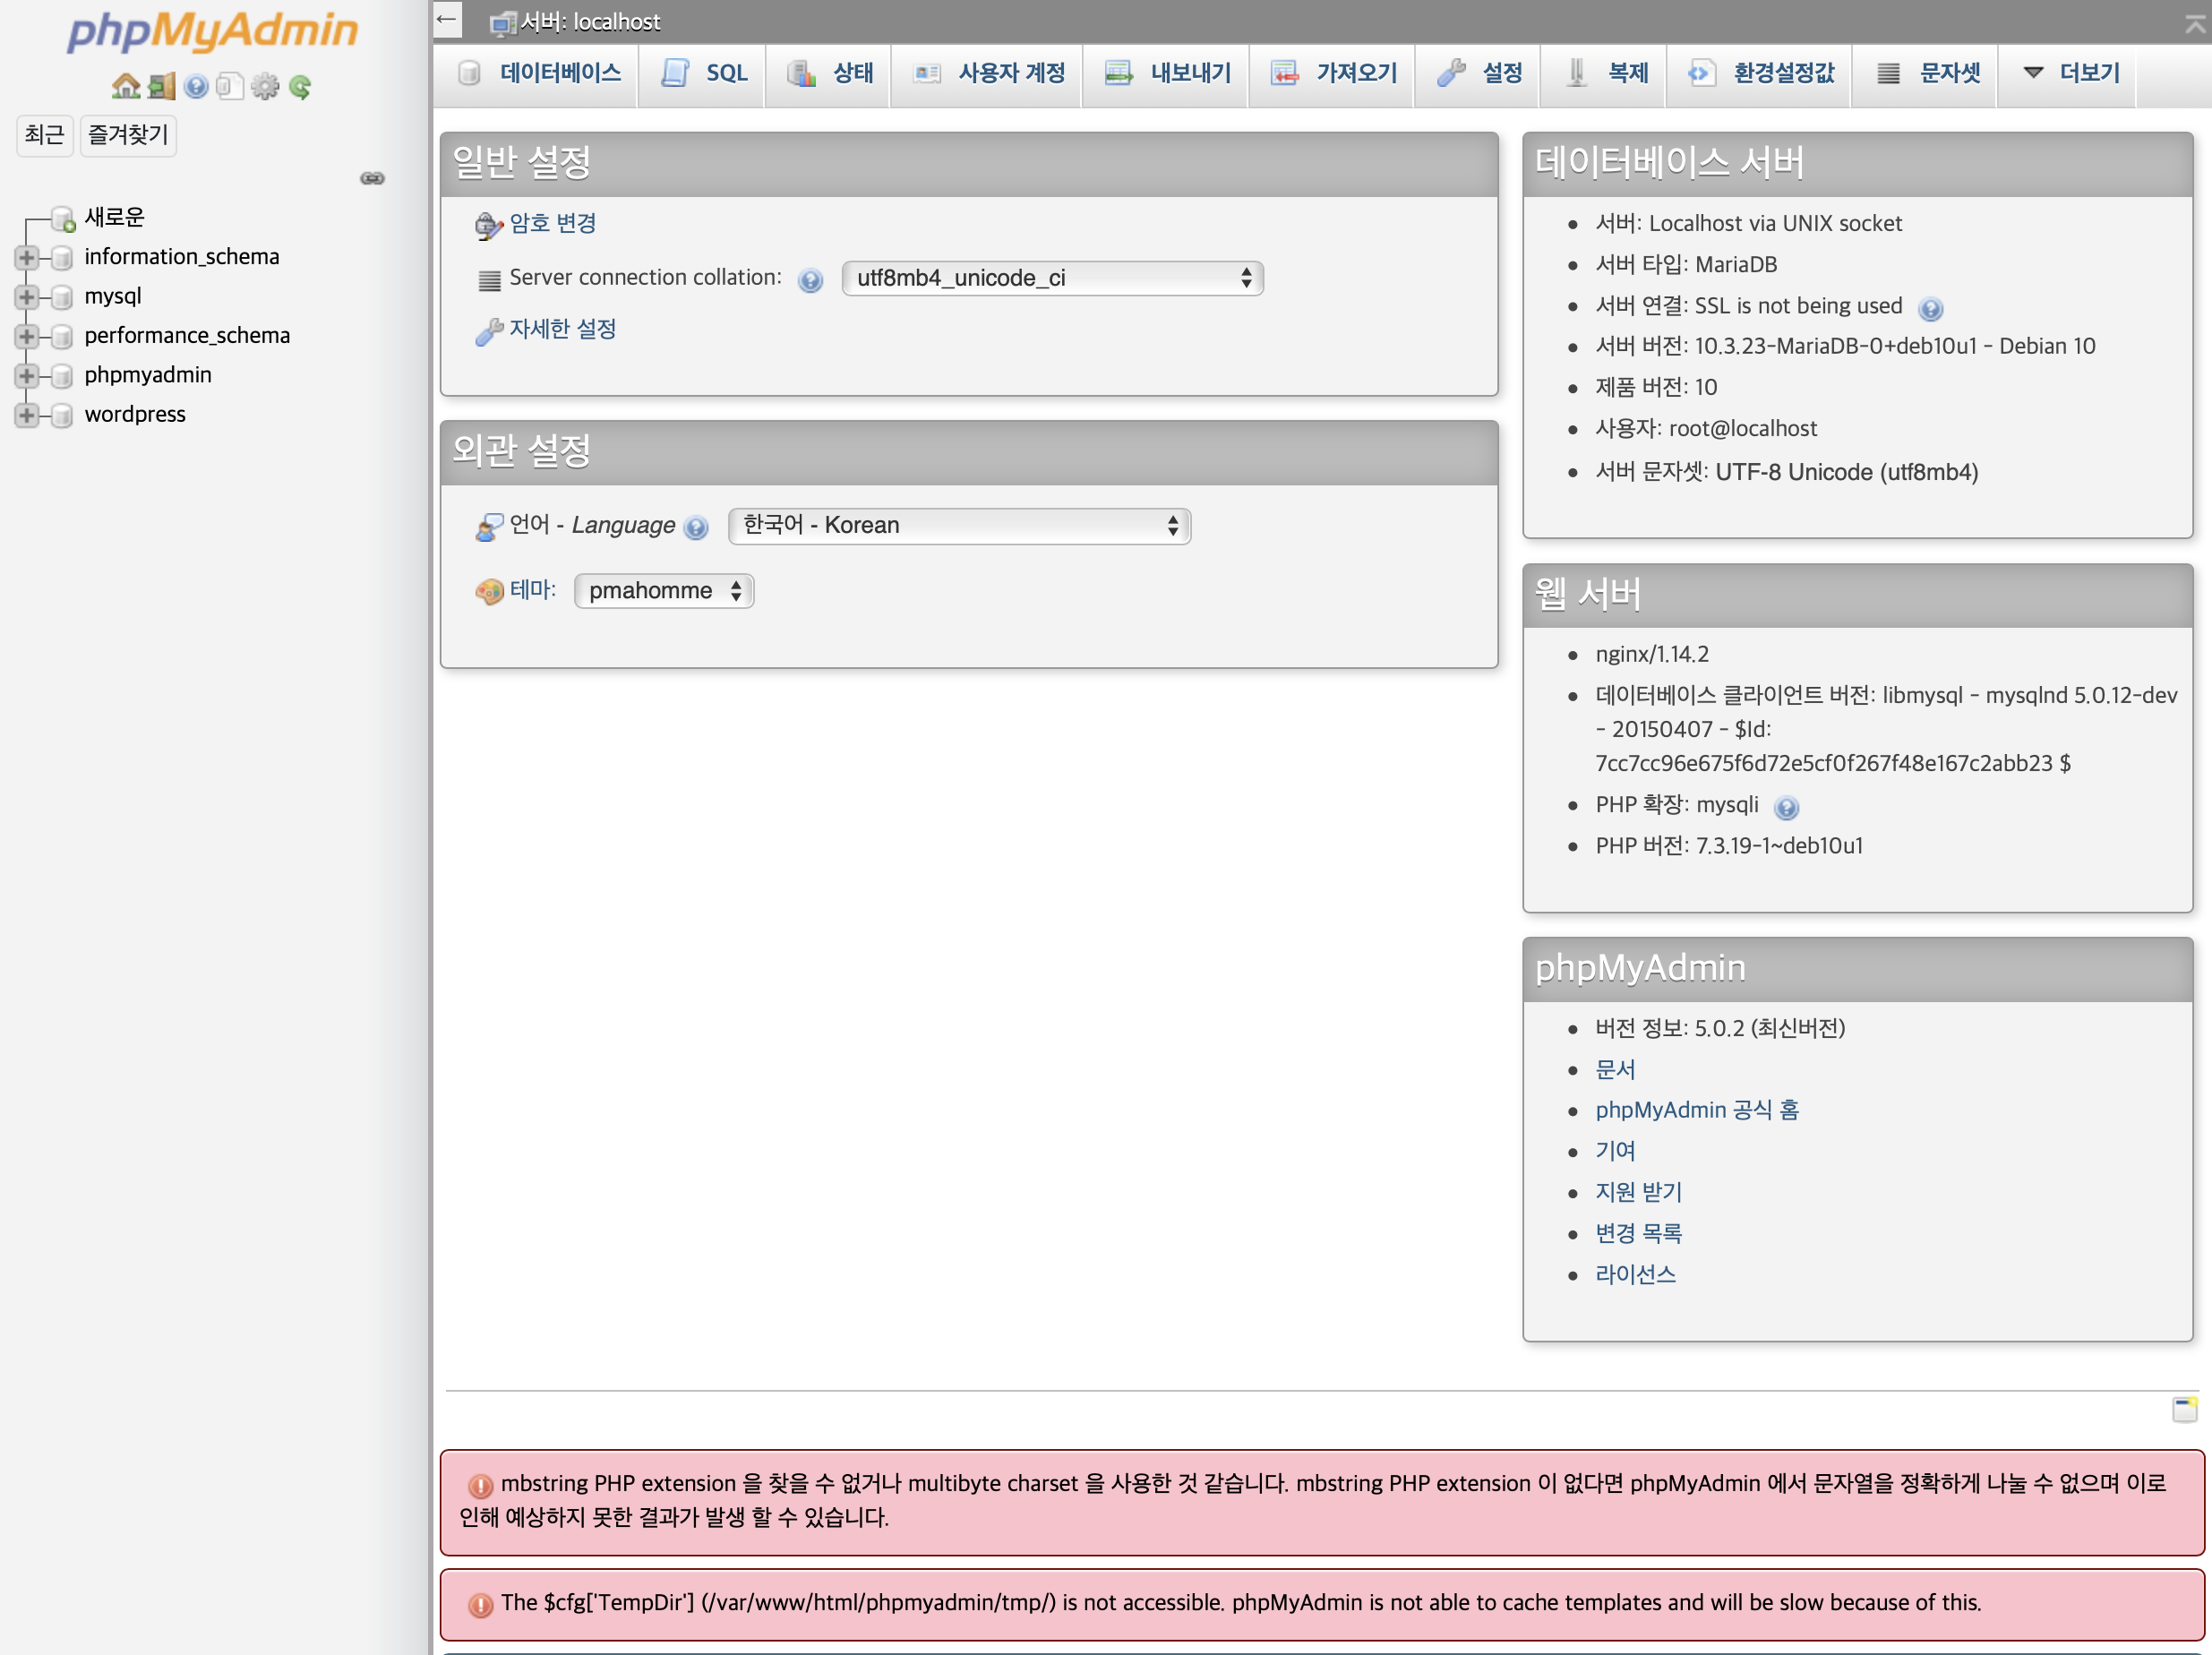This screenshot has width=2212, height=1655.
Task: Click help icon beside Server connection collation
Action: (x=810, y=280)
